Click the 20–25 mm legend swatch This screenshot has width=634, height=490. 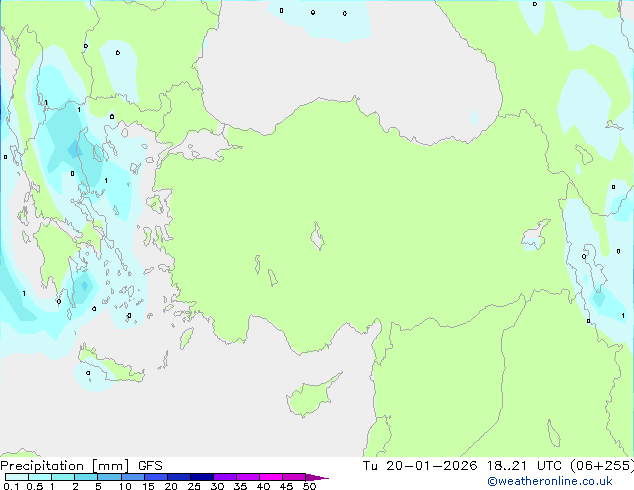178,477
